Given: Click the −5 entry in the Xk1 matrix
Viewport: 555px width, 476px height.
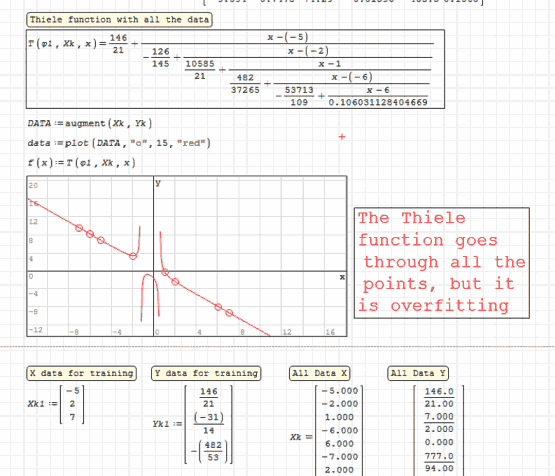Looking at the screenshot, I should 73,391.
